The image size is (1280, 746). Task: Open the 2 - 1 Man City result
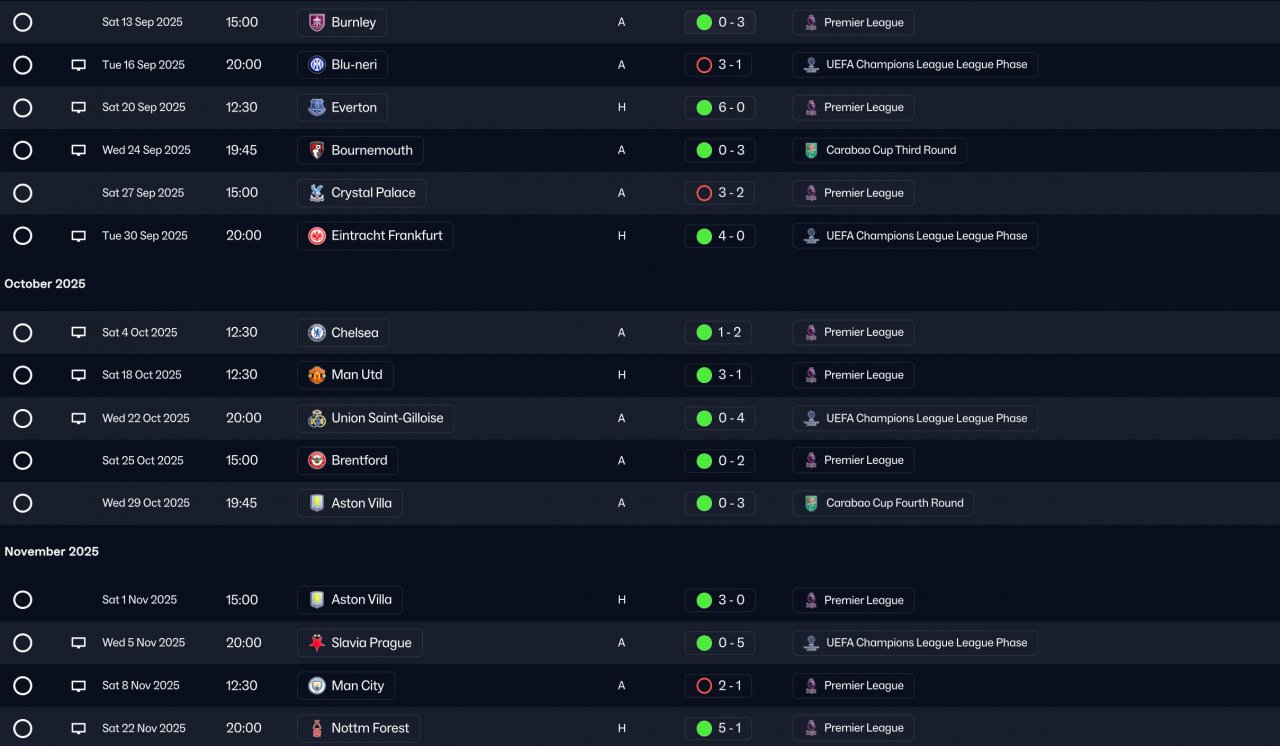(720, 686)
